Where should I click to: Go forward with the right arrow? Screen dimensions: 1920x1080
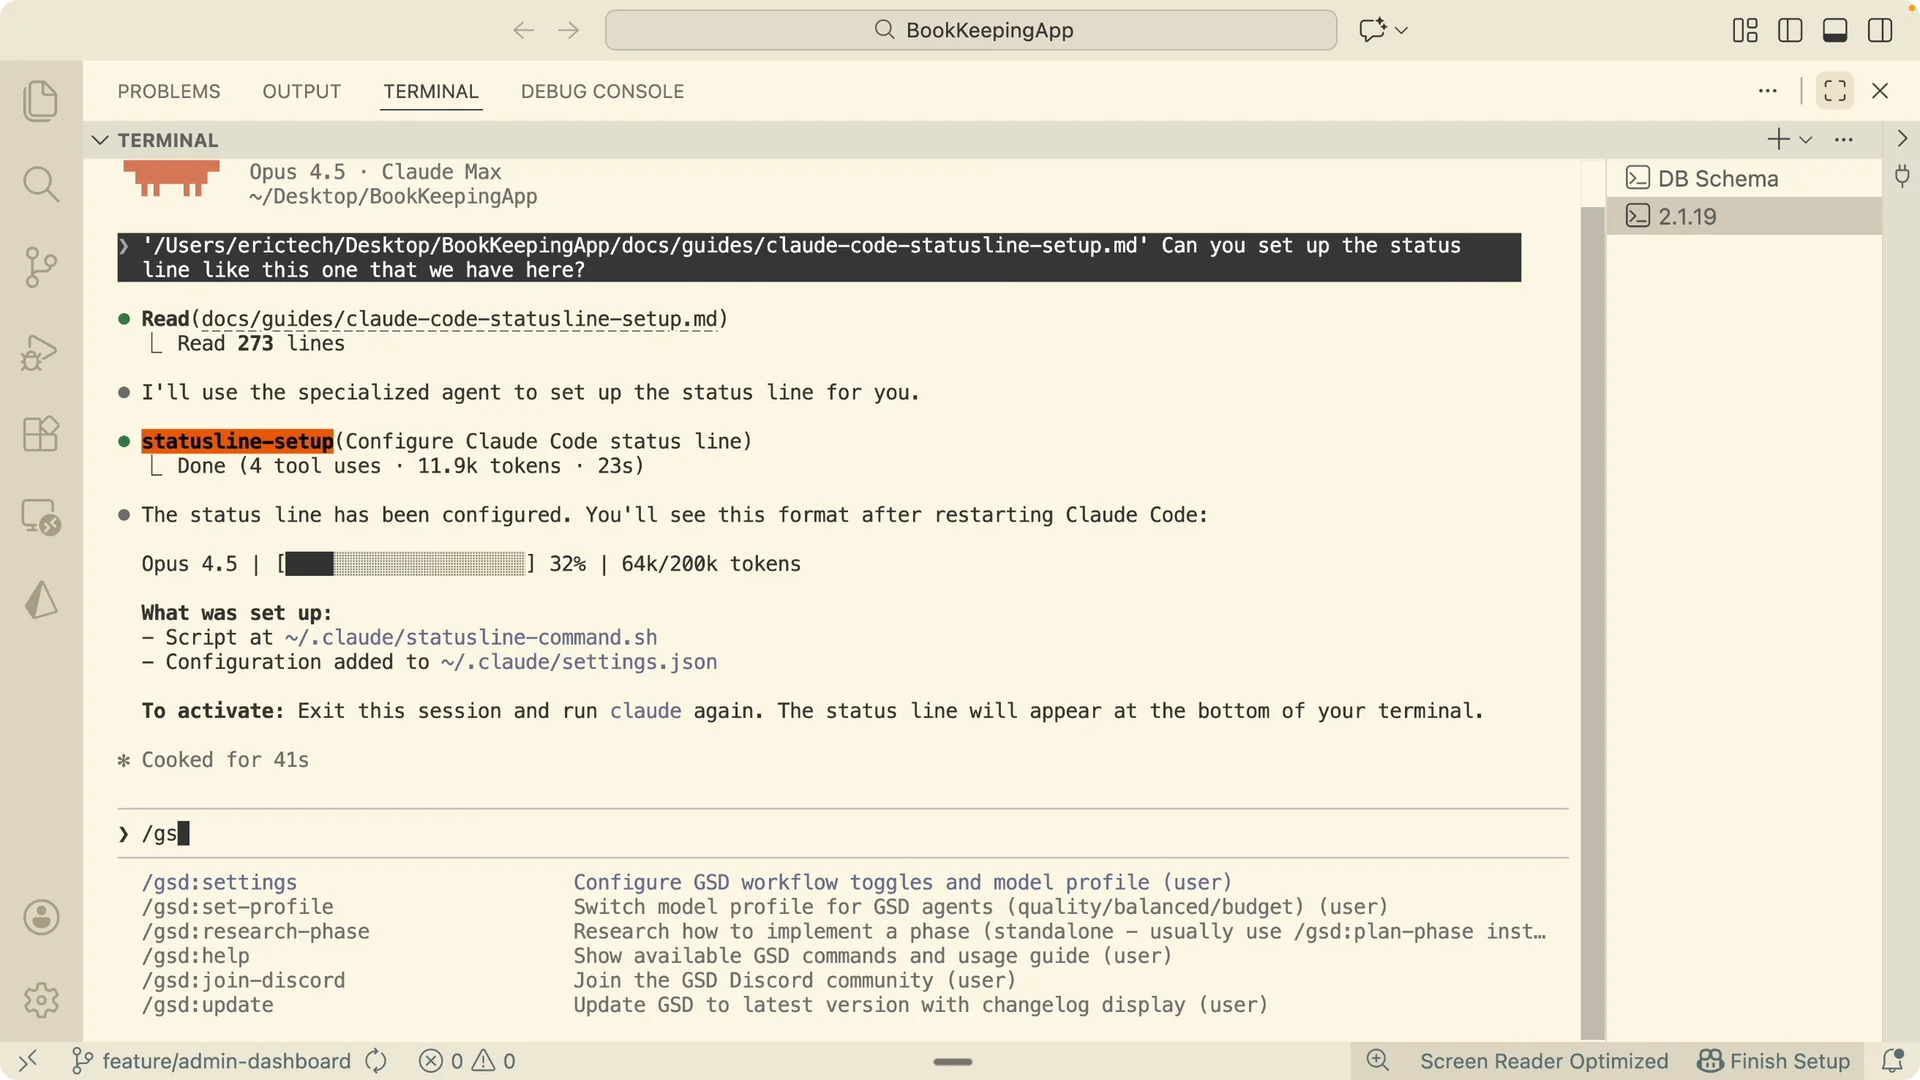[569, 30]
